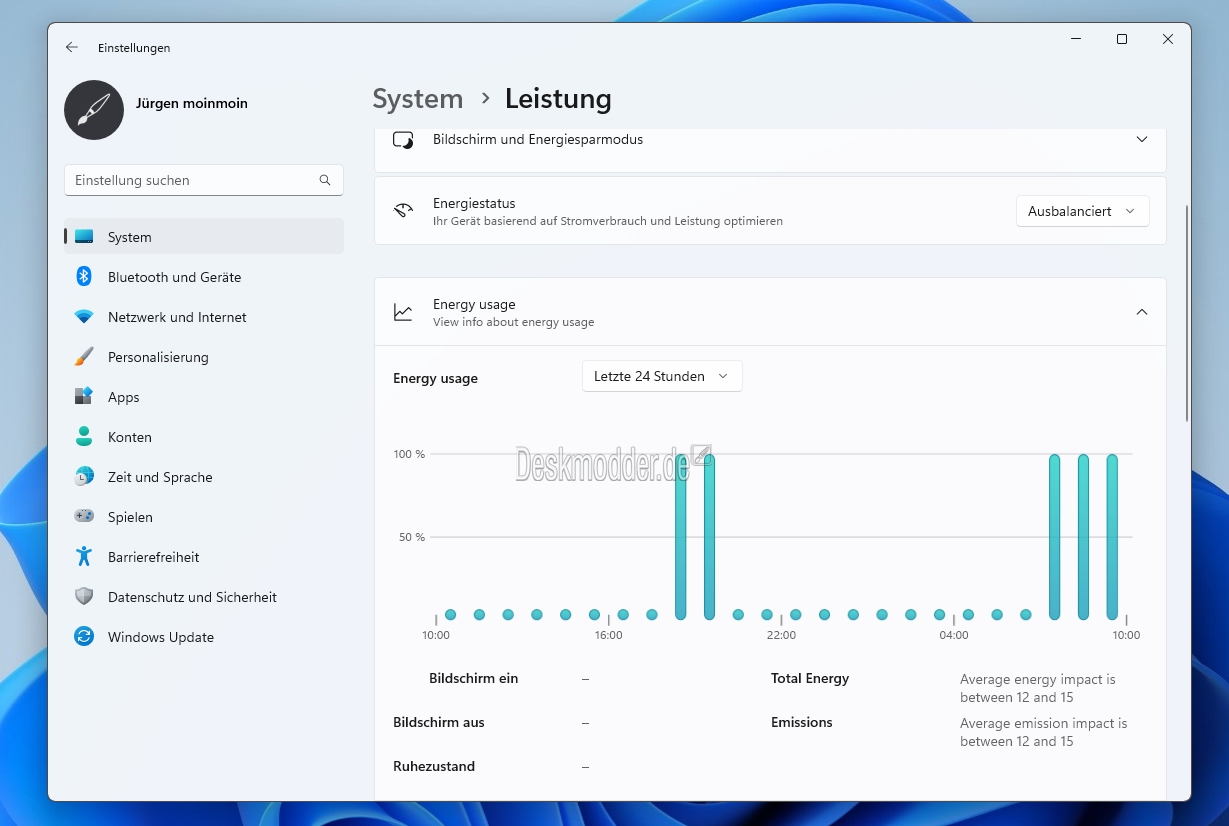Click the 04:00 axis label
The image size is (1229, 826).
pyautogui.click(x=954, y=635)
